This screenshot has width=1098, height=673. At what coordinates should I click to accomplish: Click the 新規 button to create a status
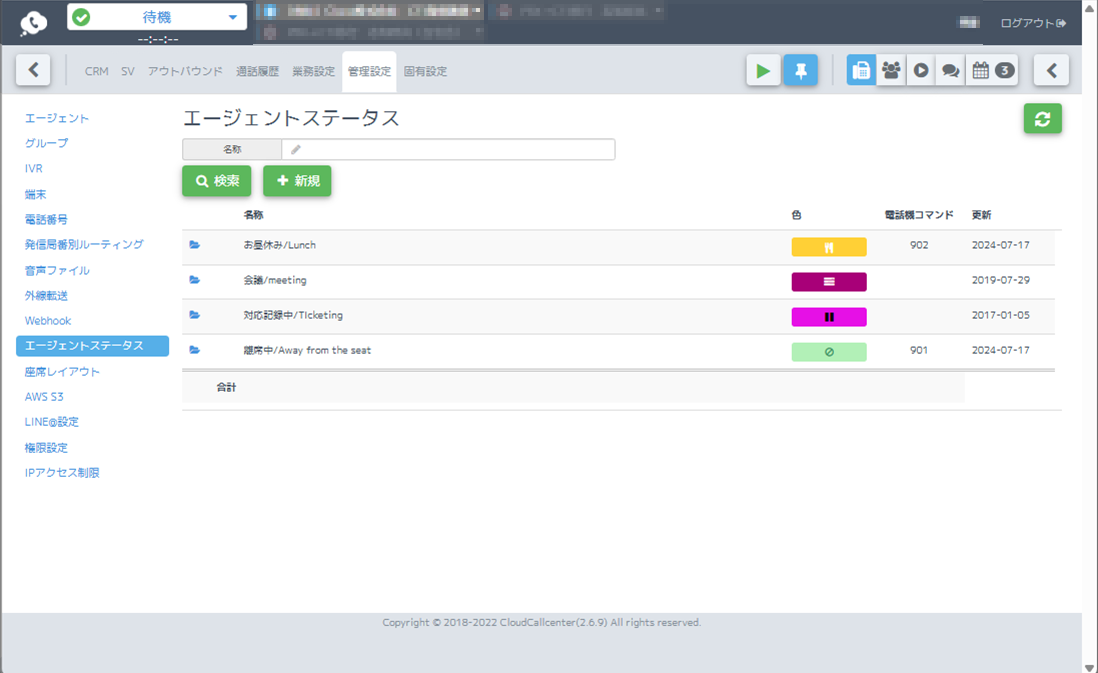coord(297,181)
